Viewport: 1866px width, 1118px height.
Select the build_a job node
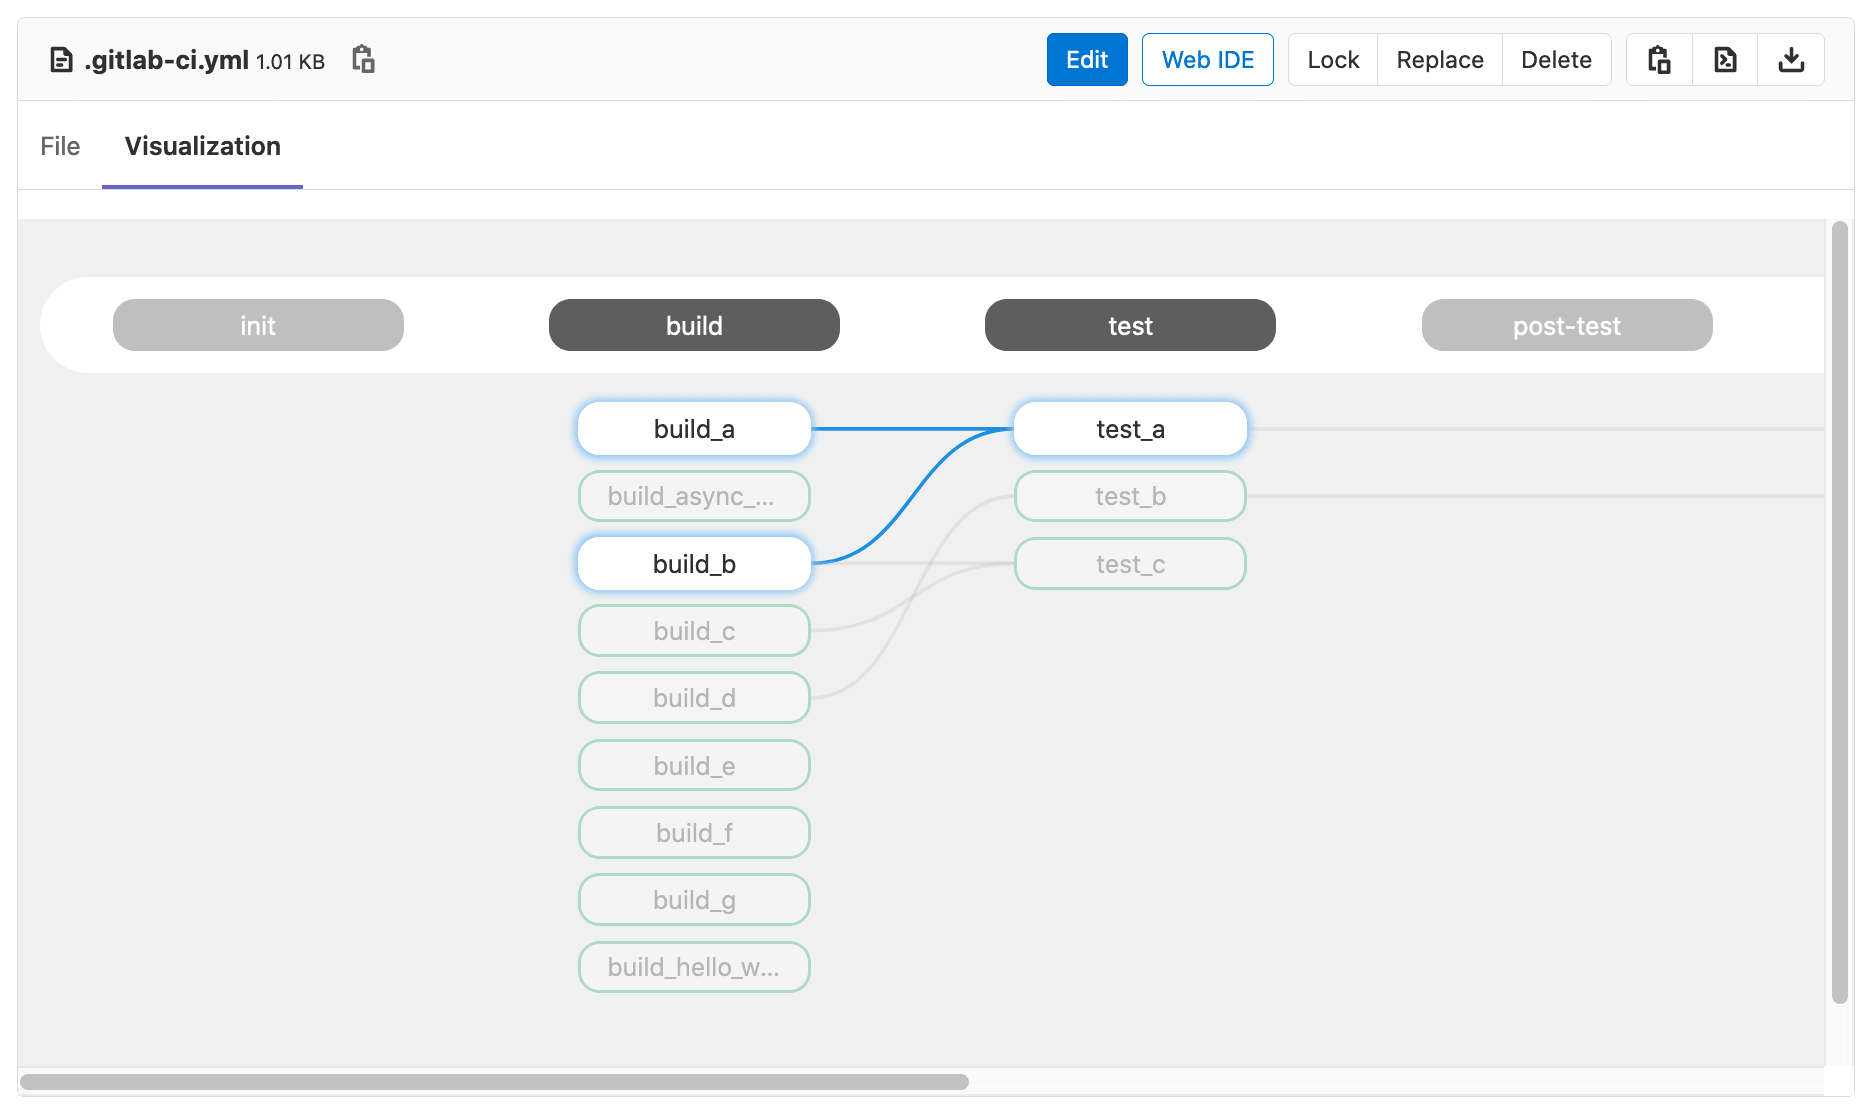[693, 428]
